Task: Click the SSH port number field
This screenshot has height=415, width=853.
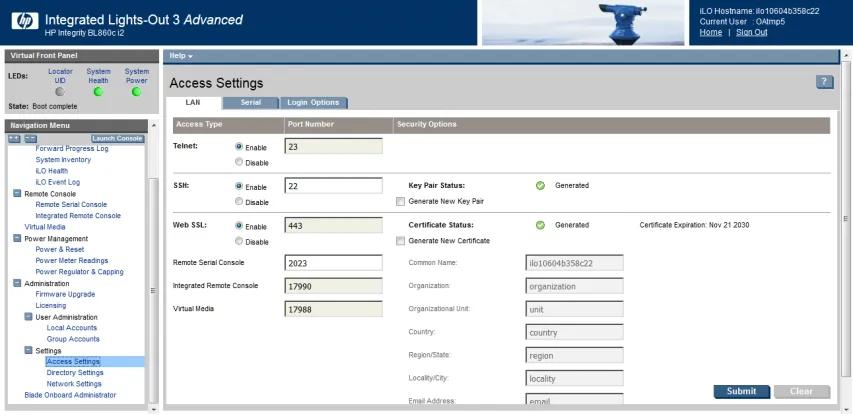Action: (x=333, y=185)
